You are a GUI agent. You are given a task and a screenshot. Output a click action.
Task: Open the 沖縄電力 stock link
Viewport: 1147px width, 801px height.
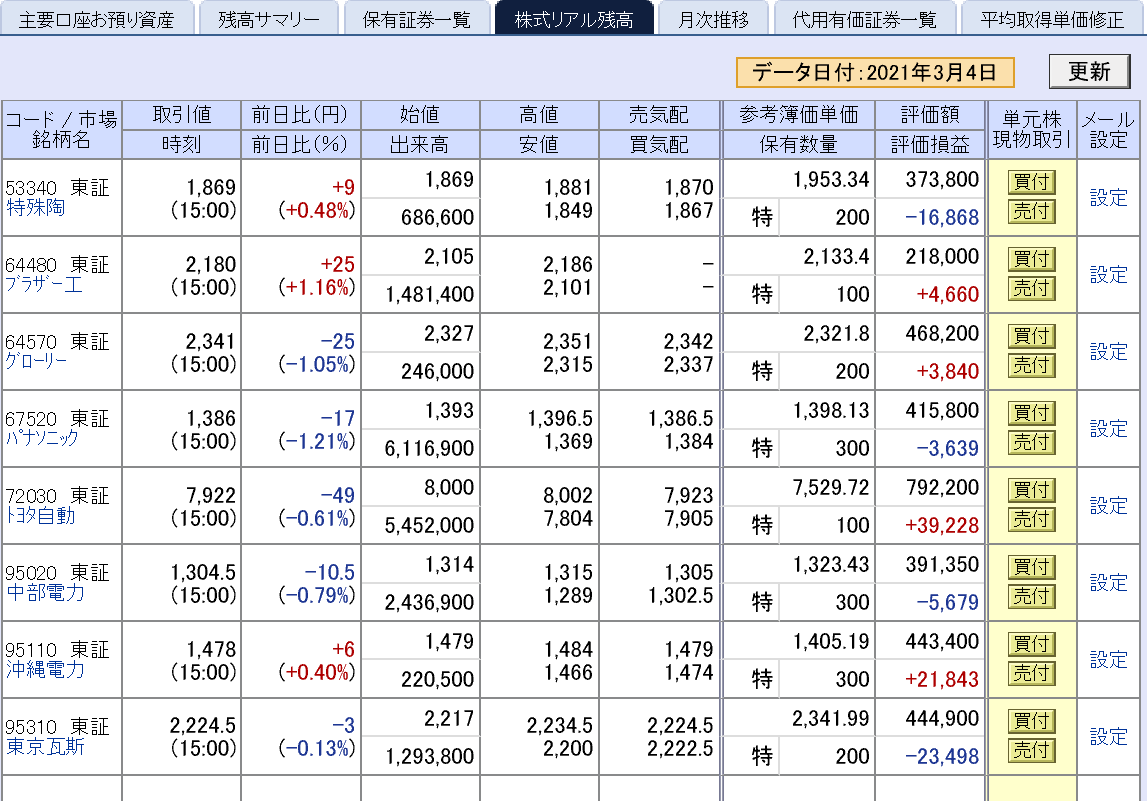(x=45, y=669)
